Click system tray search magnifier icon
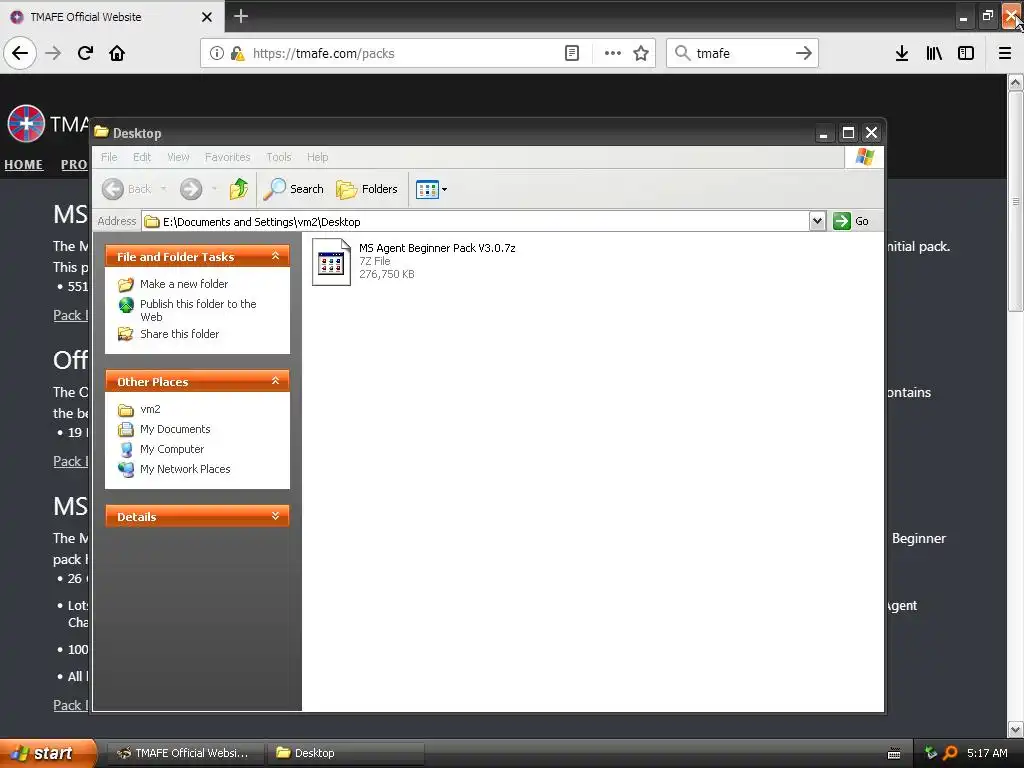Screen dimensions: 1024x768 (950, 753)
